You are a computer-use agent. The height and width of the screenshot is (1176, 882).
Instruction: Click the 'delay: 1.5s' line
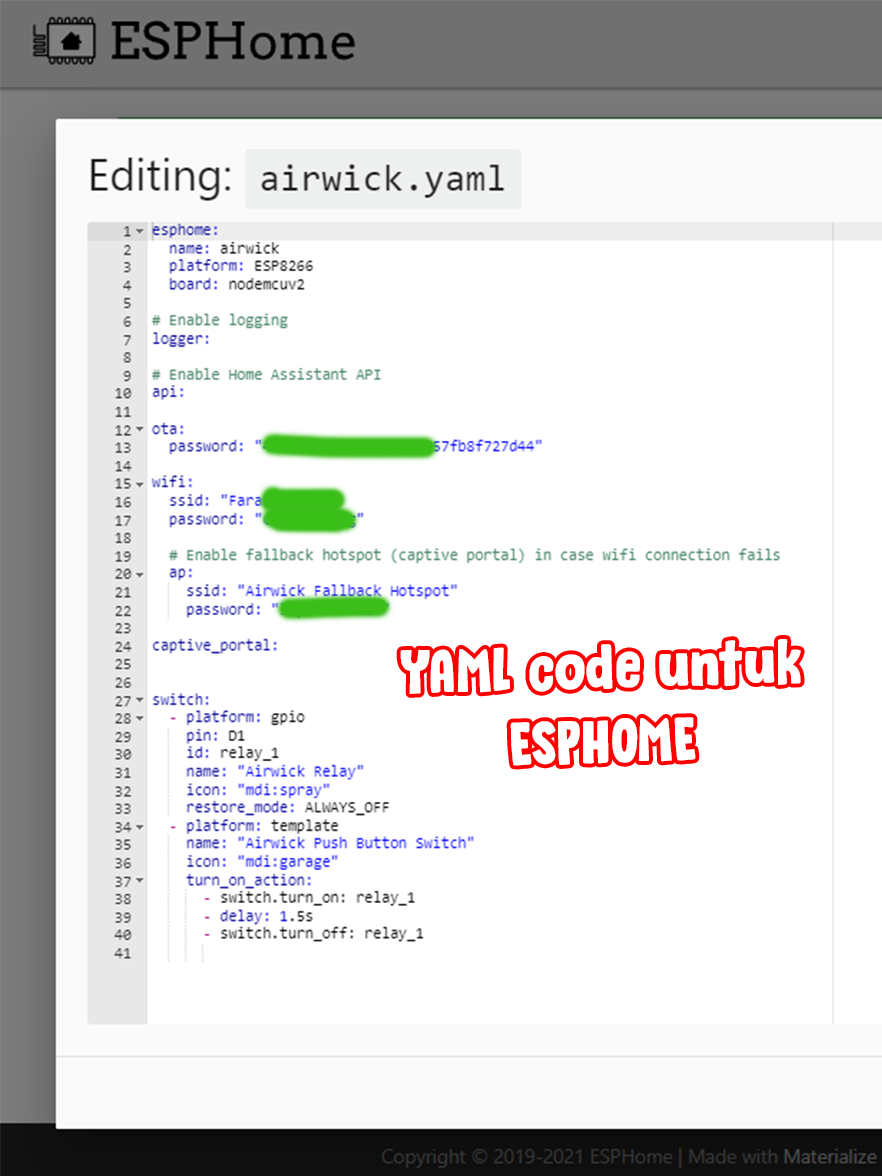tap(266, 916)
